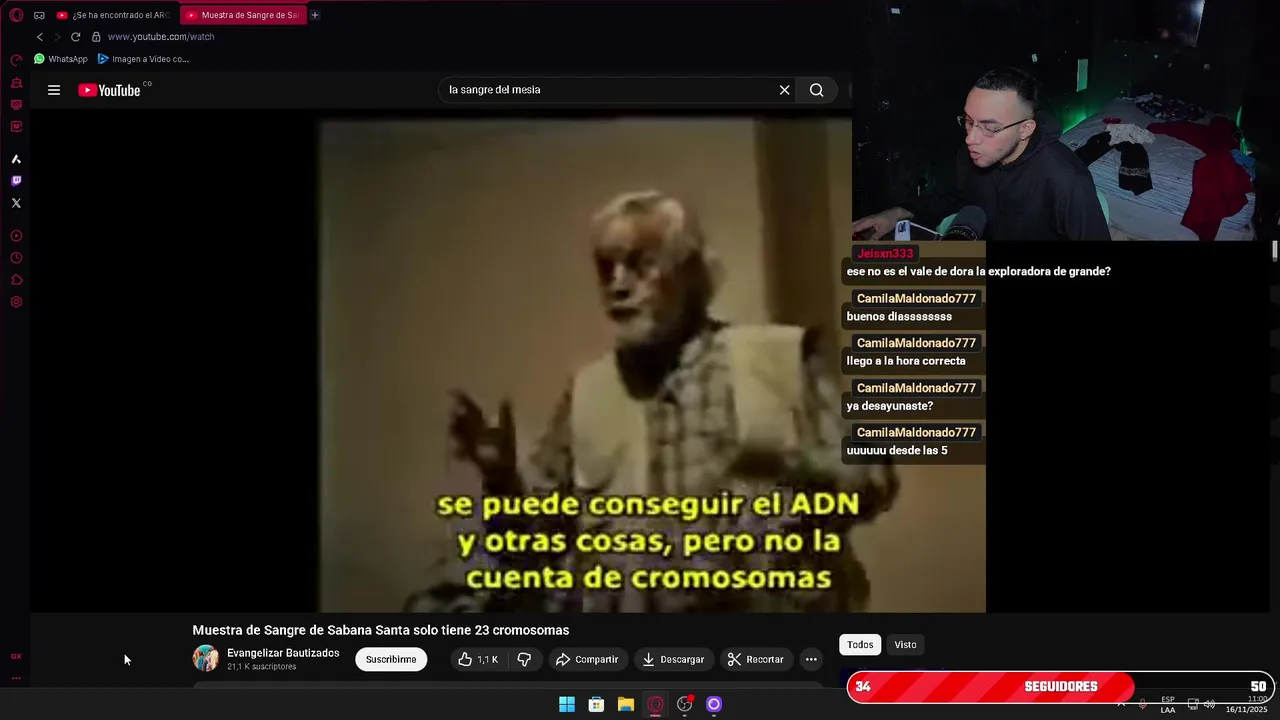This screenshot has width=1280, height=720.
Task: Open sidebar settings gear icon
Action: [16, 302]
